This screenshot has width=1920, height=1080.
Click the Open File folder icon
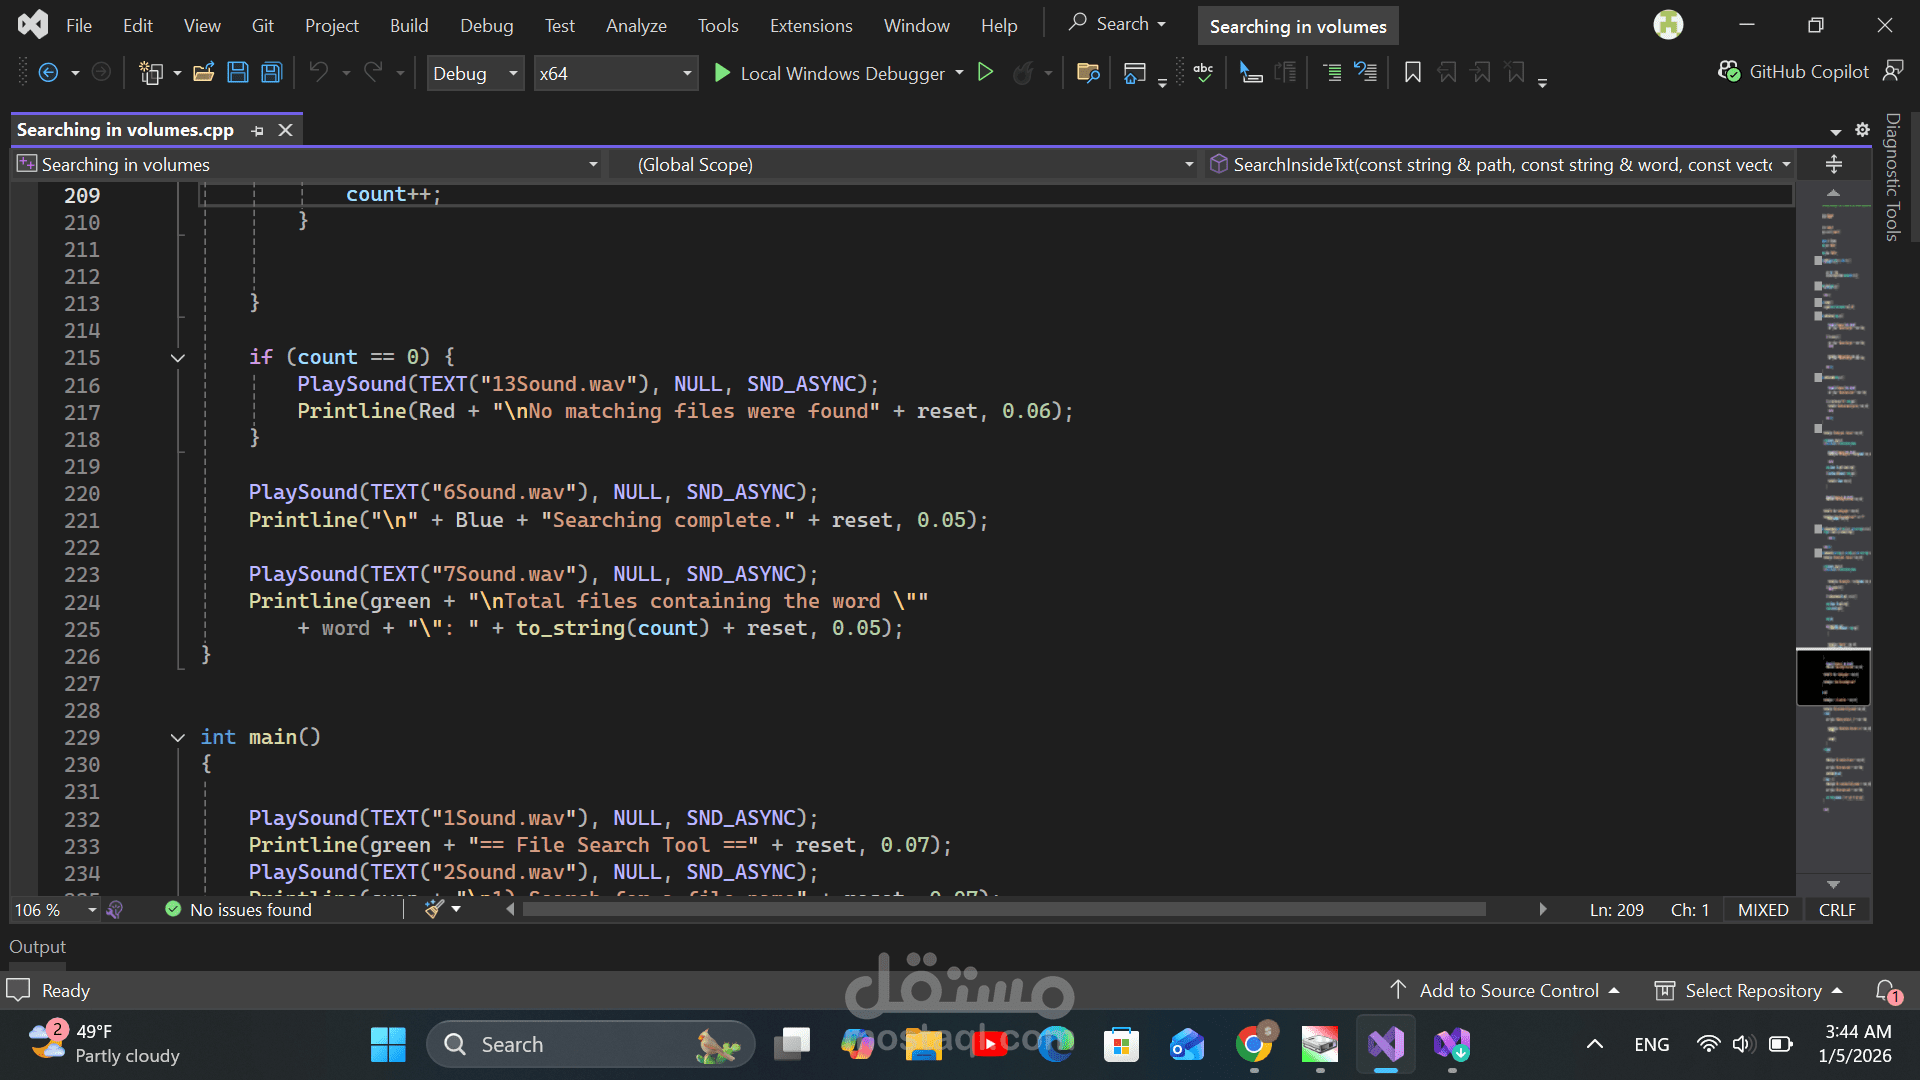click(204, 72)
